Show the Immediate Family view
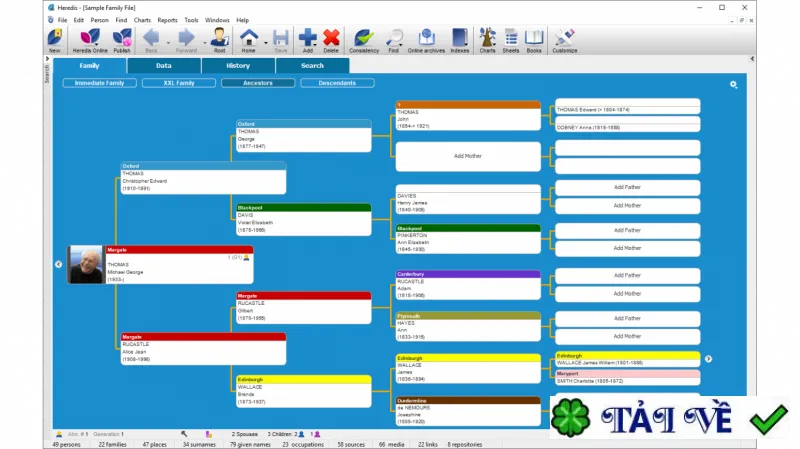The width and height of the screenshot is (800, 449). pos(99,83)
